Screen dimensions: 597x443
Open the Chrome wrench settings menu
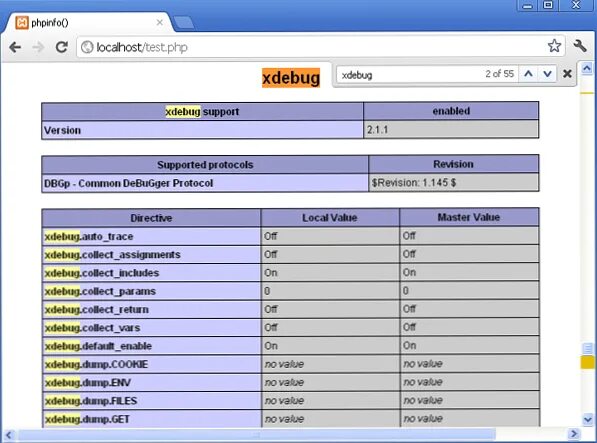click(580, 46)
